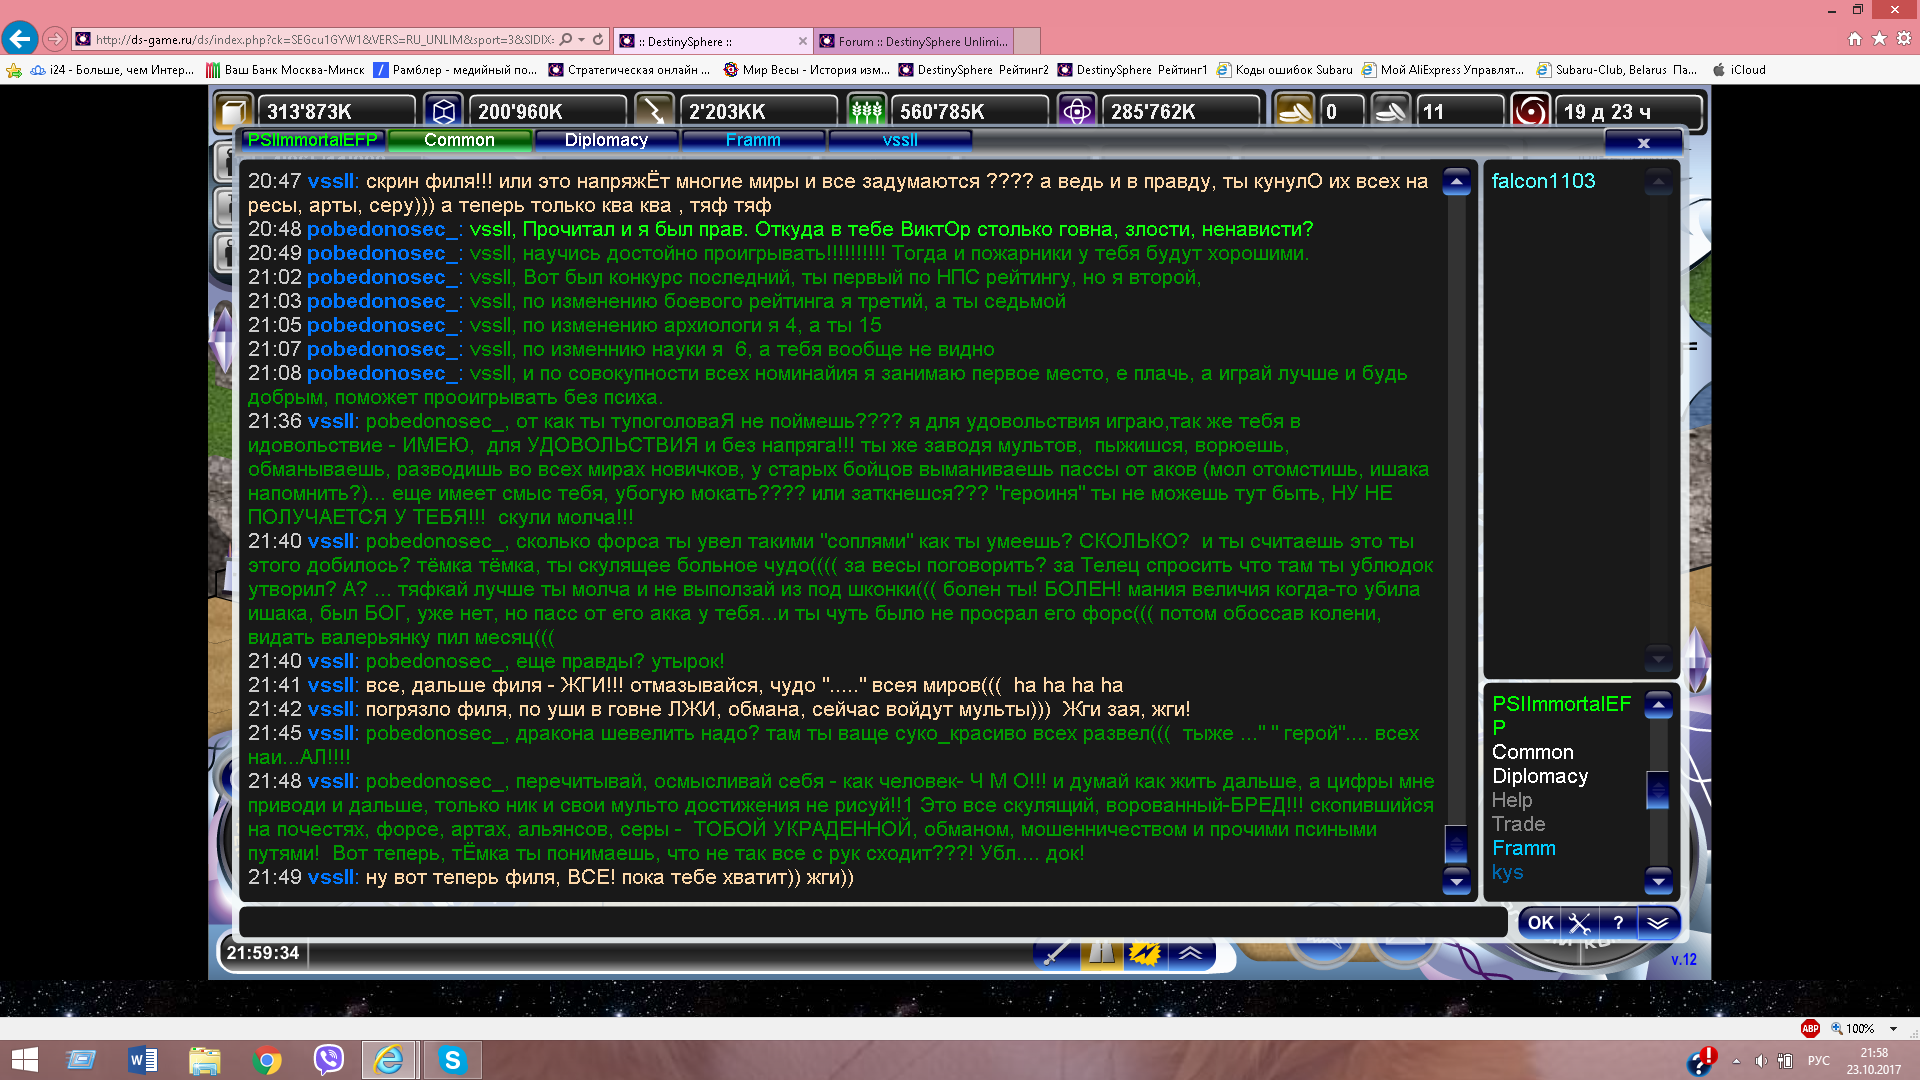The height and width of the screenshot is (1080, 1920).
Task: Open chat help question mark button
Action: 1618,923
